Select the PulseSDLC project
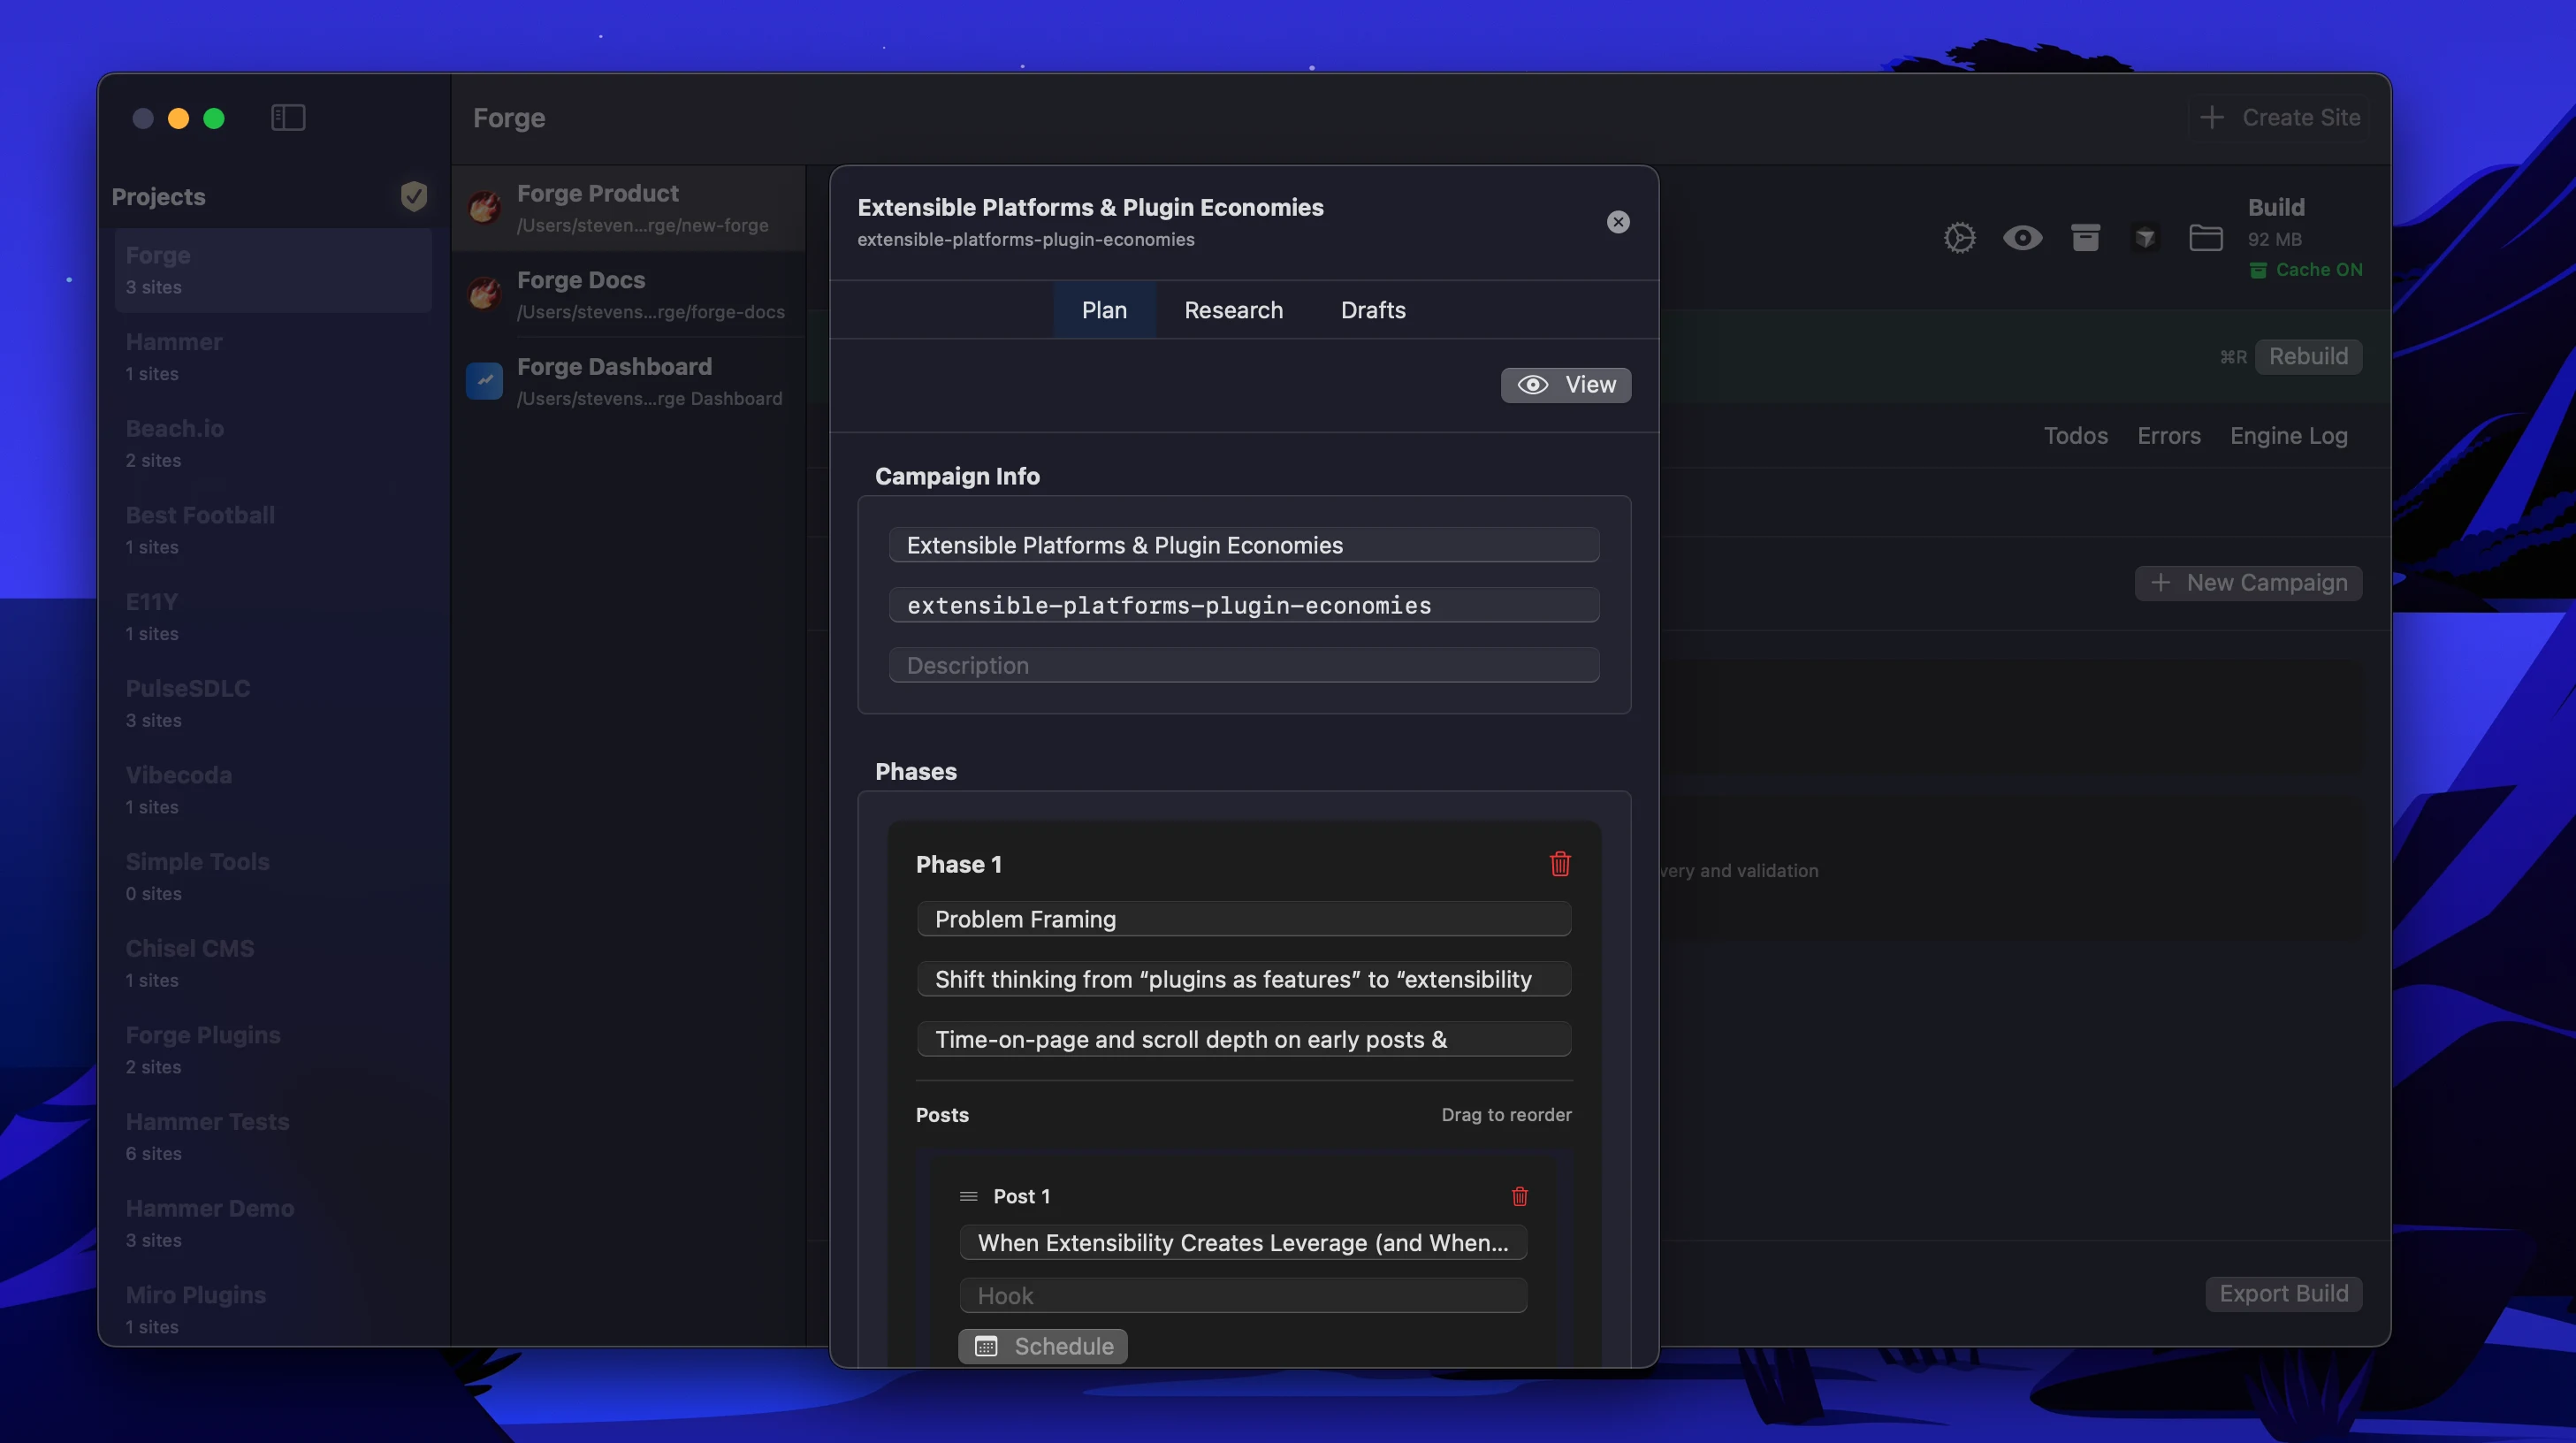Viewport: 2576px width, 1443px height. coord(273,703)
